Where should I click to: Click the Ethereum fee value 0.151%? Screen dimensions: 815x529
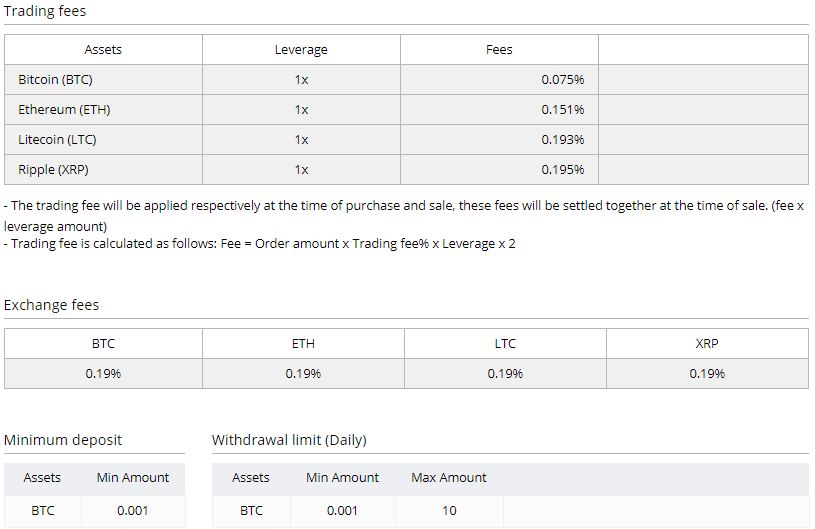(x=562, y=109)
